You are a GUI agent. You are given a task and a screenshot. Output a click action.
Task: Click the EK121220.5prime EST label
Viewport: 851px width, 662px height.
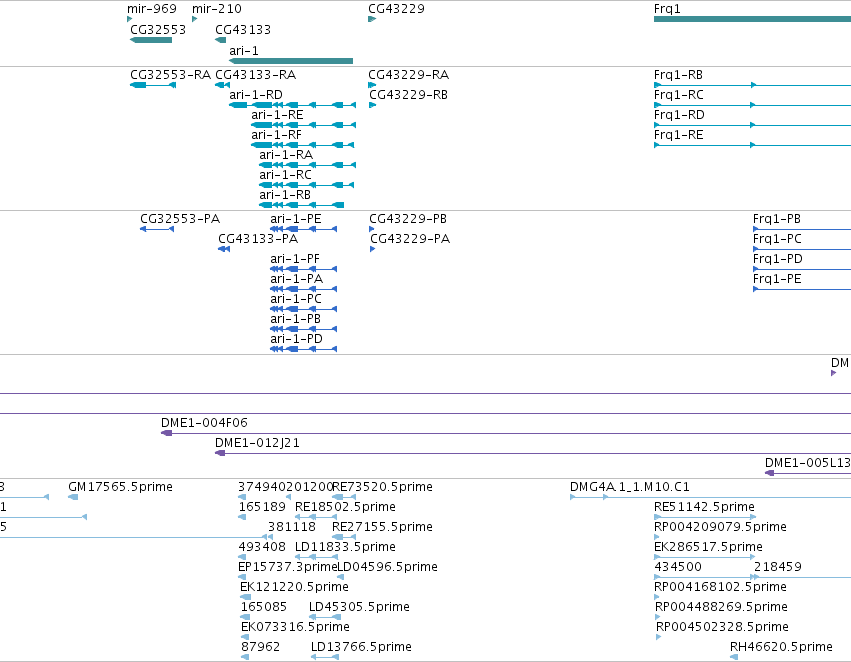[x=294, y=587]
